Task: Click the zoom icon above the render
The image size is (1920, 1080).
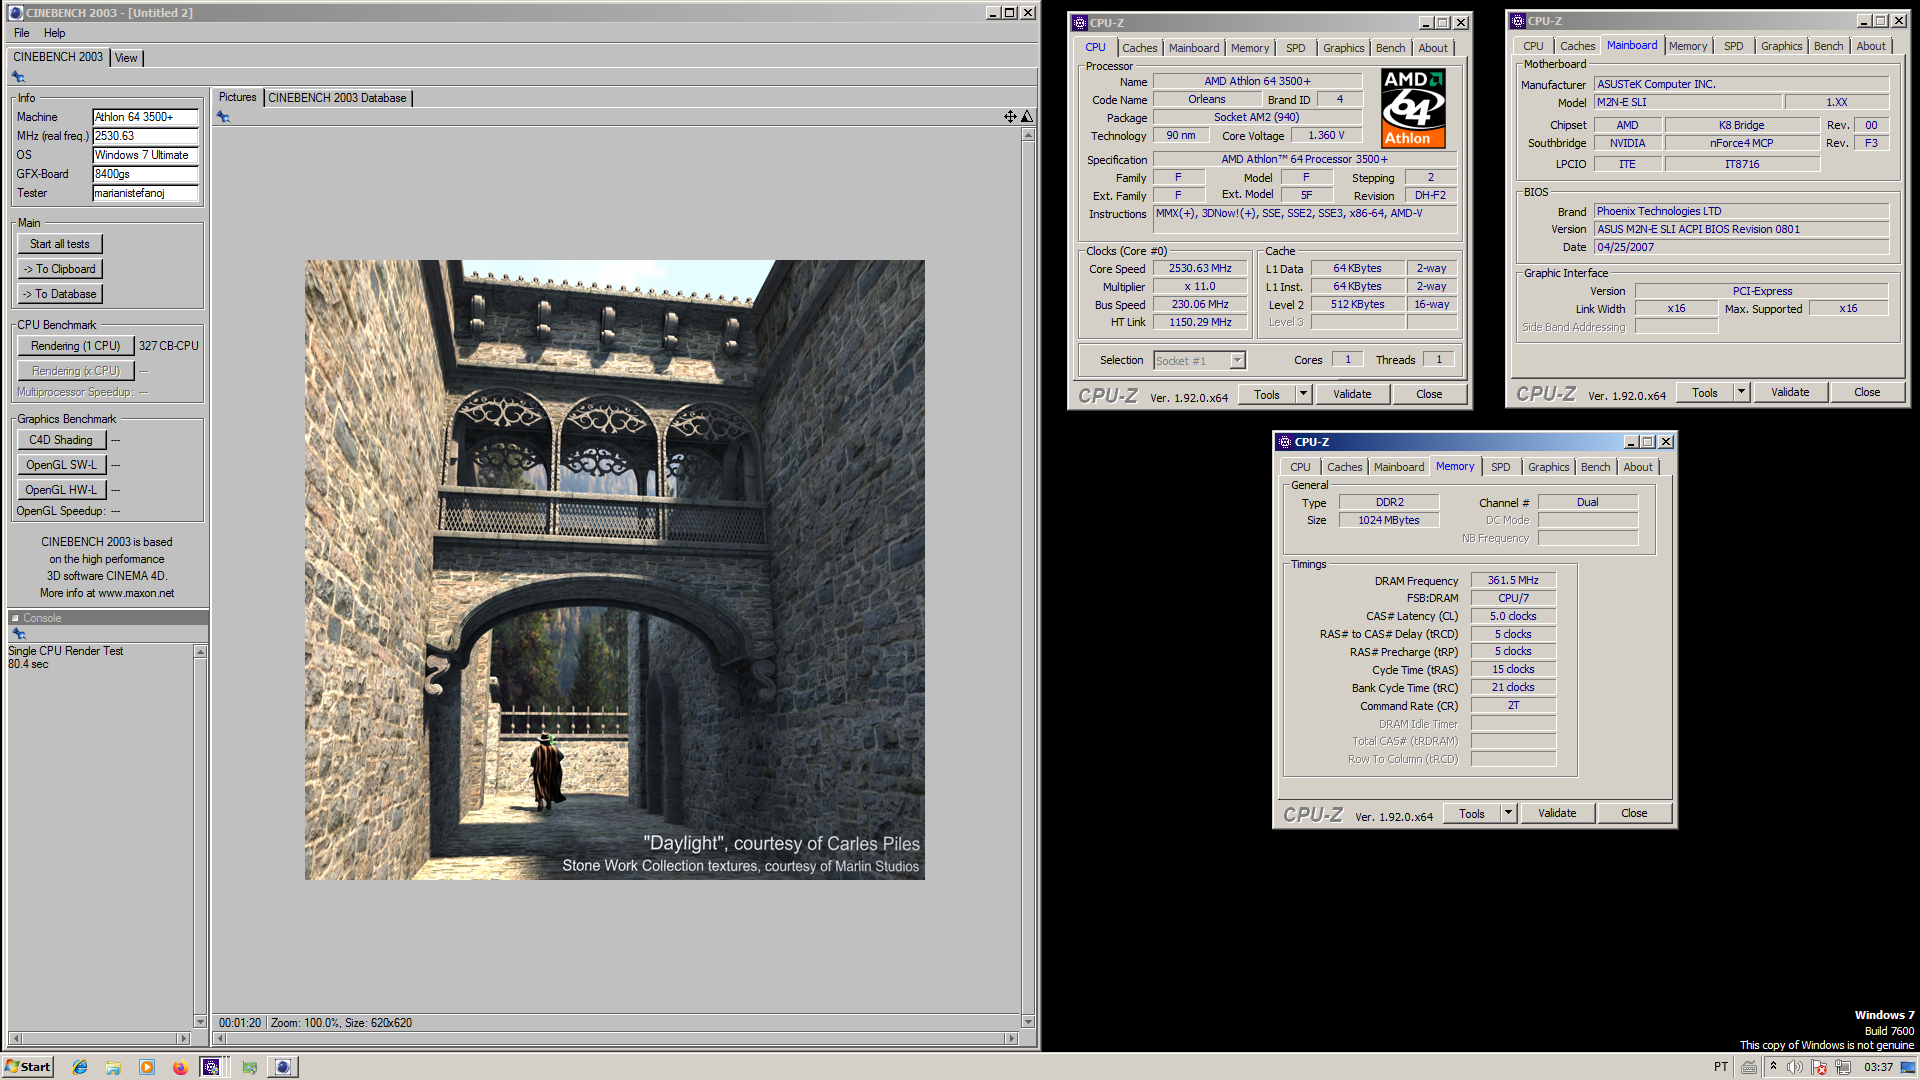Action: coord(1027,117)
